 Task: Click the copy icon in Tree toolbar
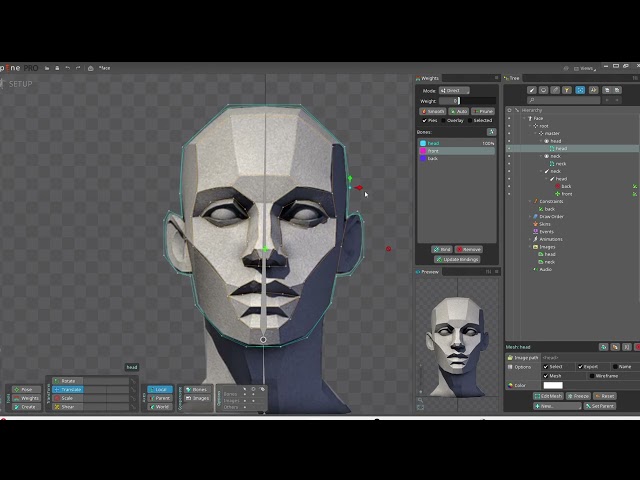click(607, 90)
